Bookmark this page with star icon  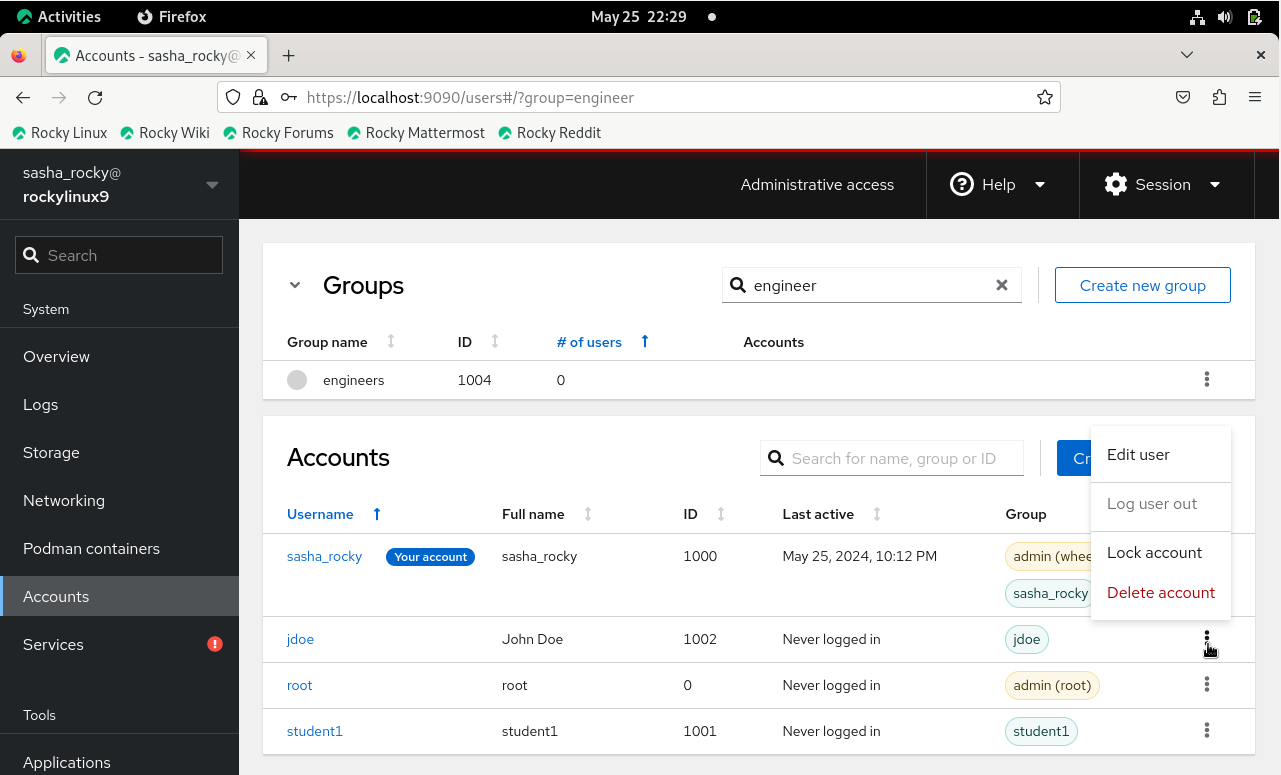1044,98
